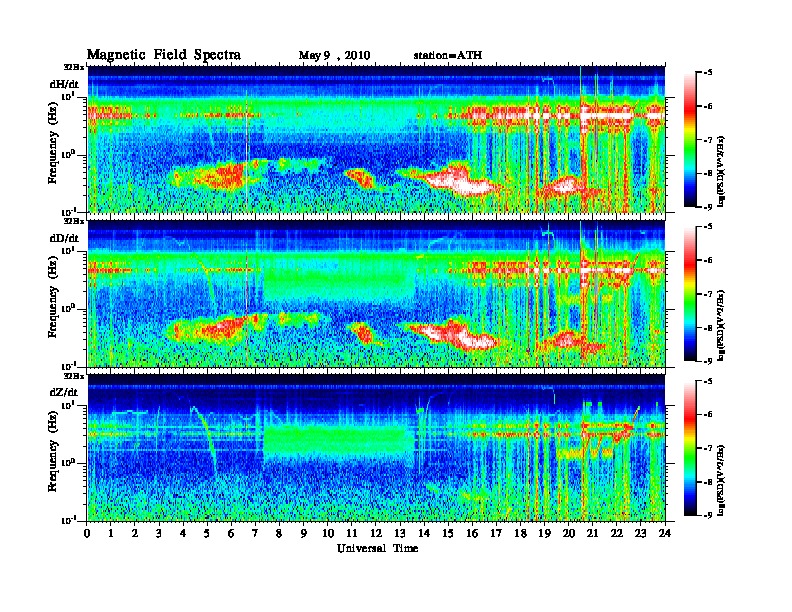Click the "24" tick on the time axis
The height and width of the screenshot is (612, 792).
click(x=665, y=533)
